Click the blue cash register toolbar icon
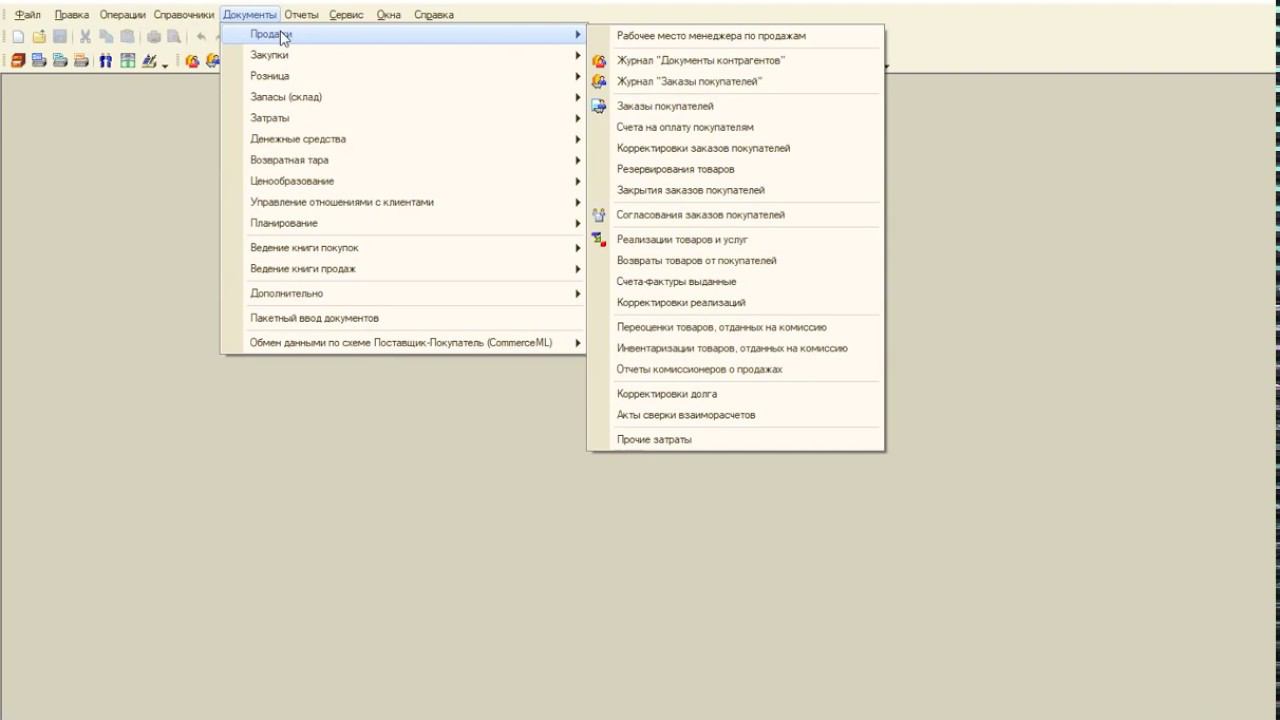1280x720 pixels. point(39,61)
